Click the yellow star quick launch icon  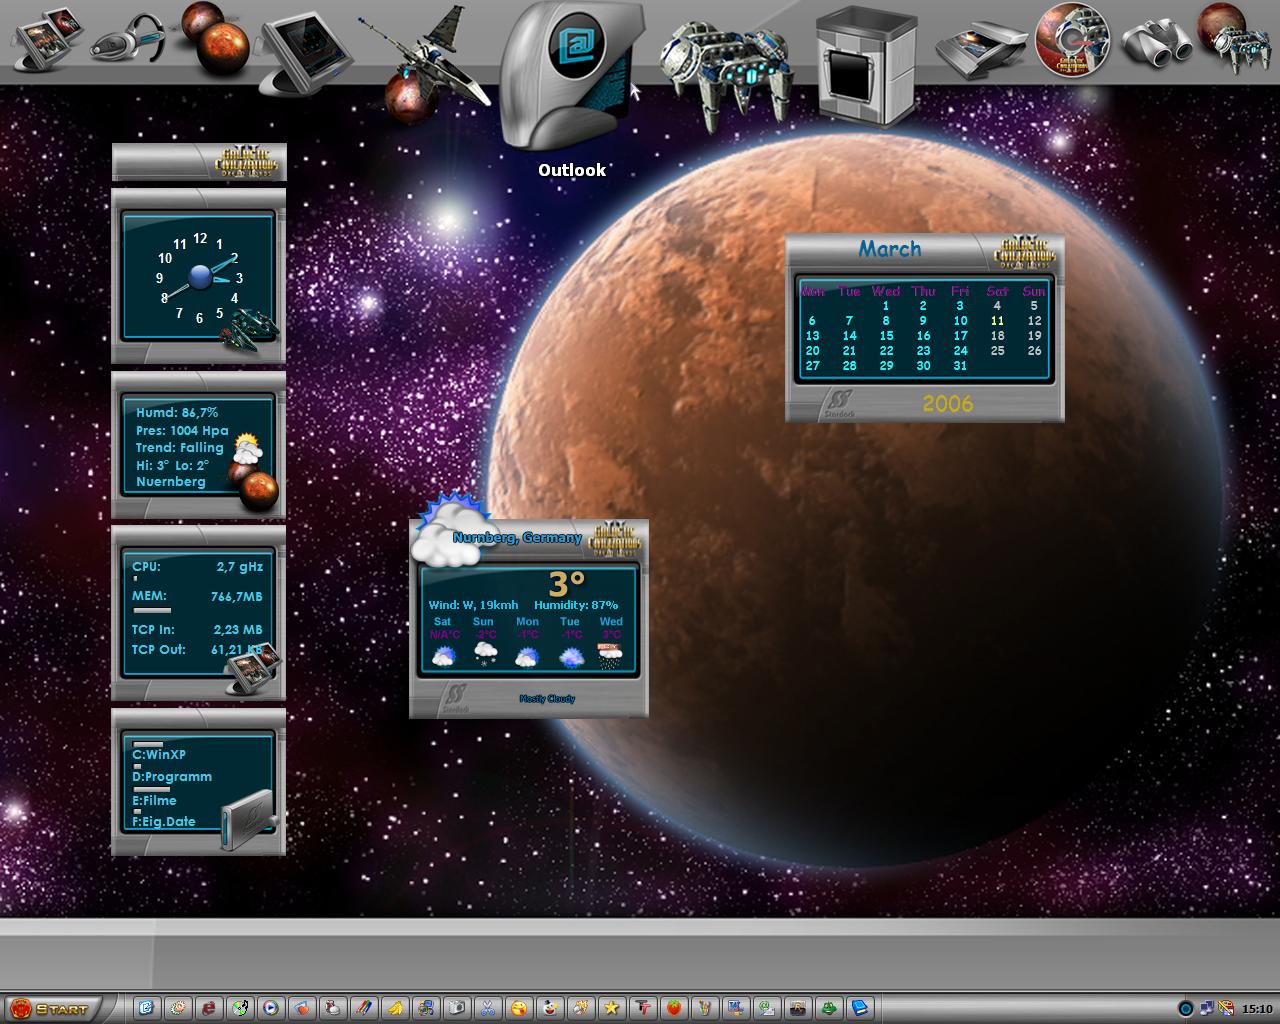[x=612, y=1008]
